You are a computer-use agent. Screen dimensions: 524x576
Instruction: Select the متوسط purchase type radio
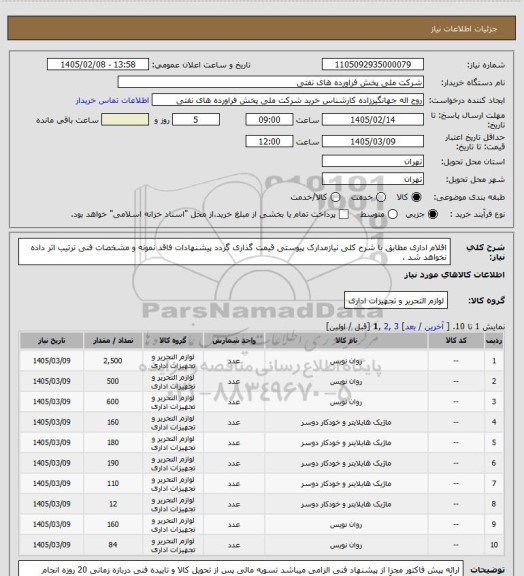tap(393, 214)
